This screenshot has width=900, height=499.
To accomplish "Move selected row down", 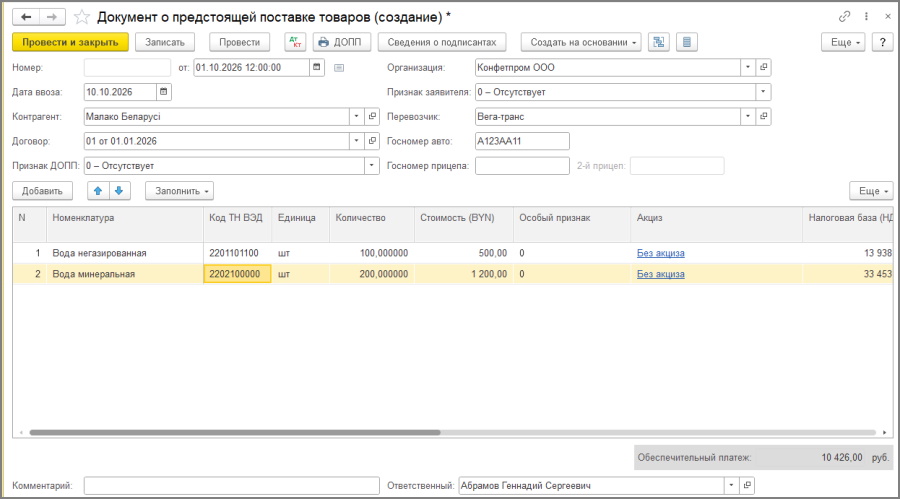I will click(119, 191).
